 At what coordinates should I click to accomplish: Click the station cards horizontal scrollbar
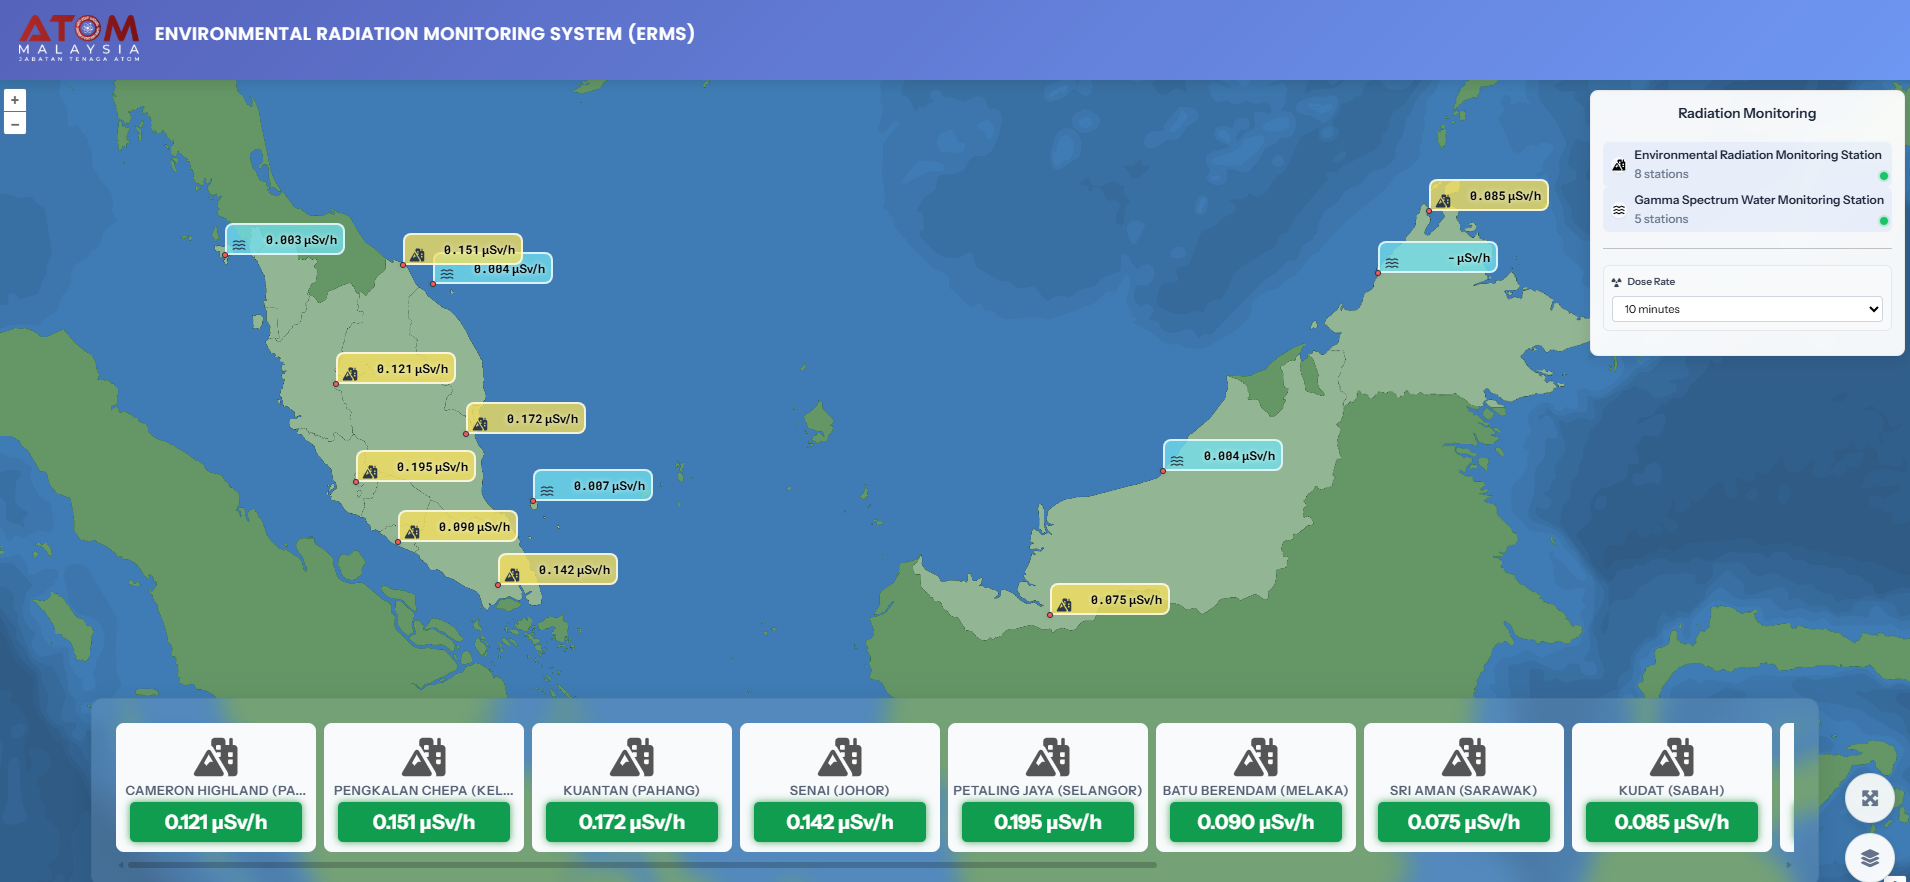[x=640, y=865]
